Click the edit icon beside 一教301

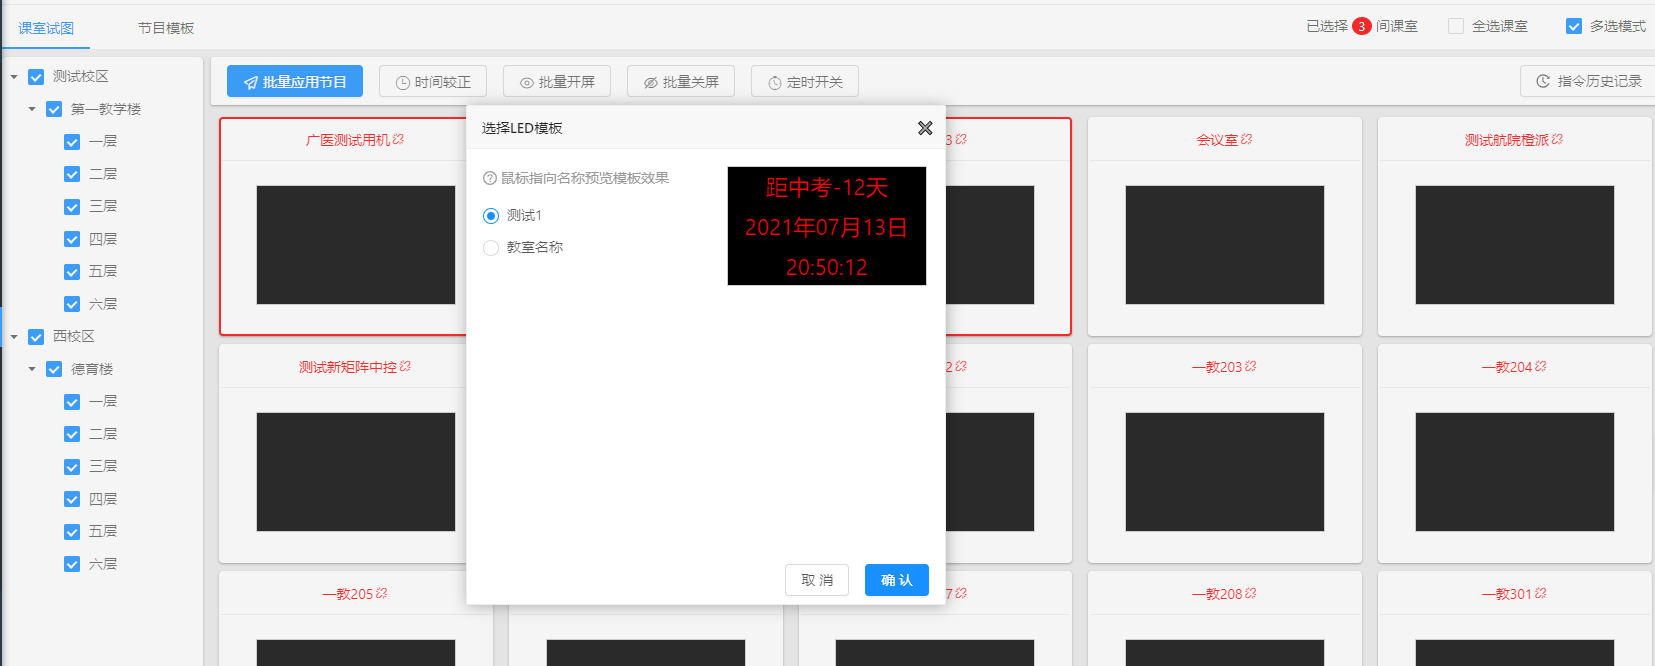click(1540, 593)
